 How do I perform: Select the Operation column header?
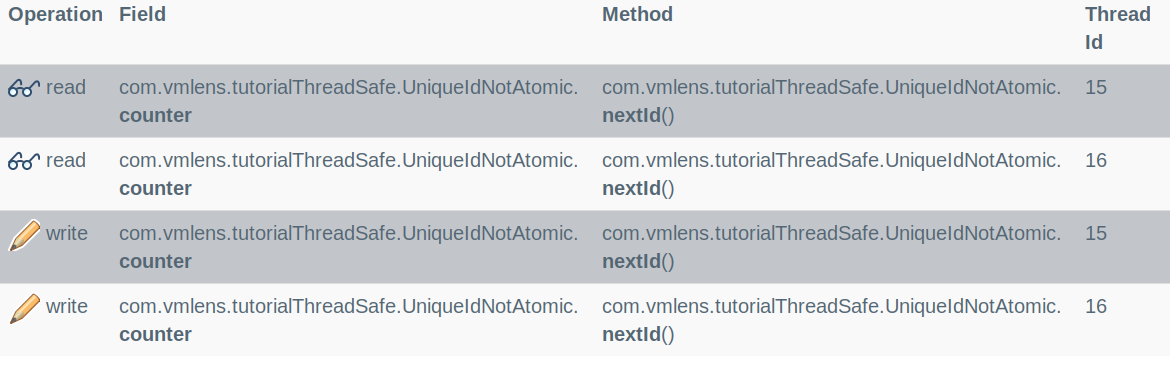56,14
